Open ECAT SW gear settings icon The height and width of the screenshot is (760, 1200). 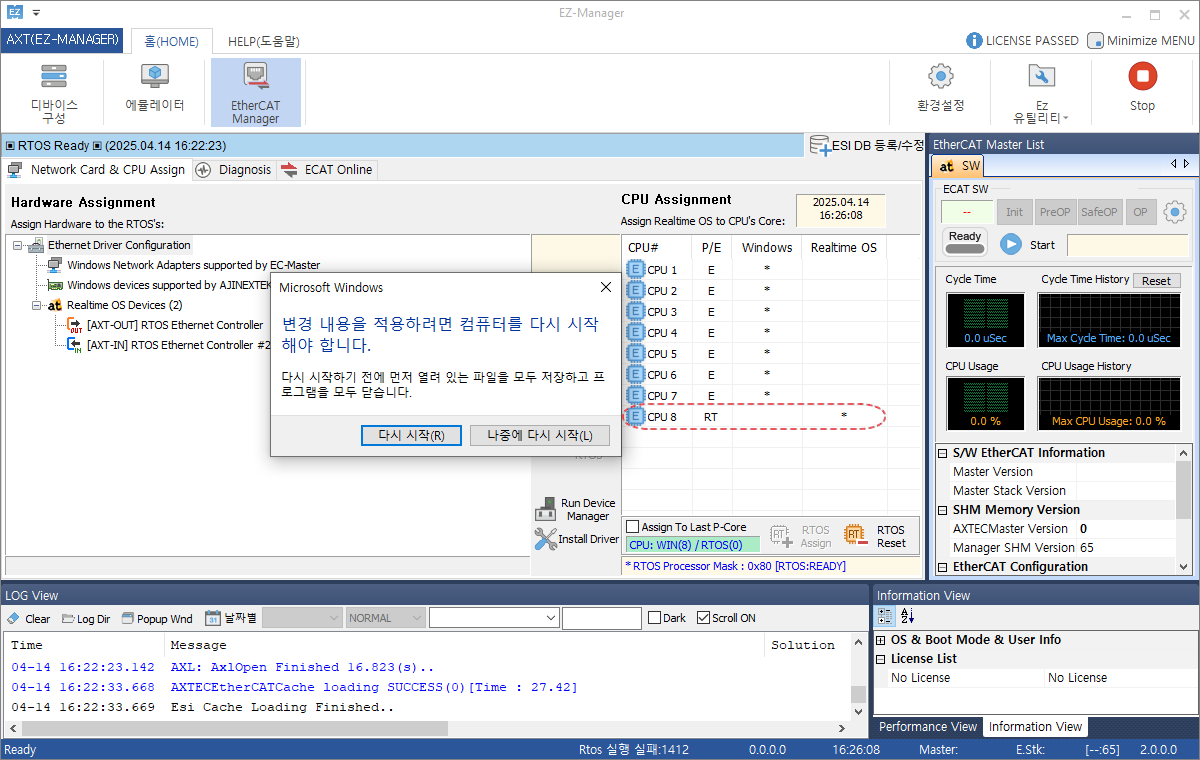point(1174,212)
